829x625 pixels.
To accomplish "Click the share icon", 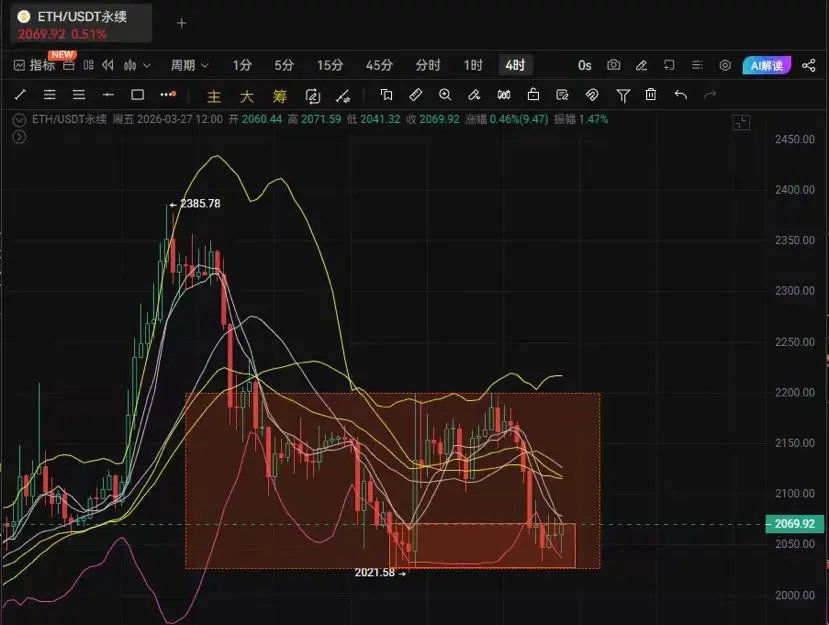I will (808, 65).
